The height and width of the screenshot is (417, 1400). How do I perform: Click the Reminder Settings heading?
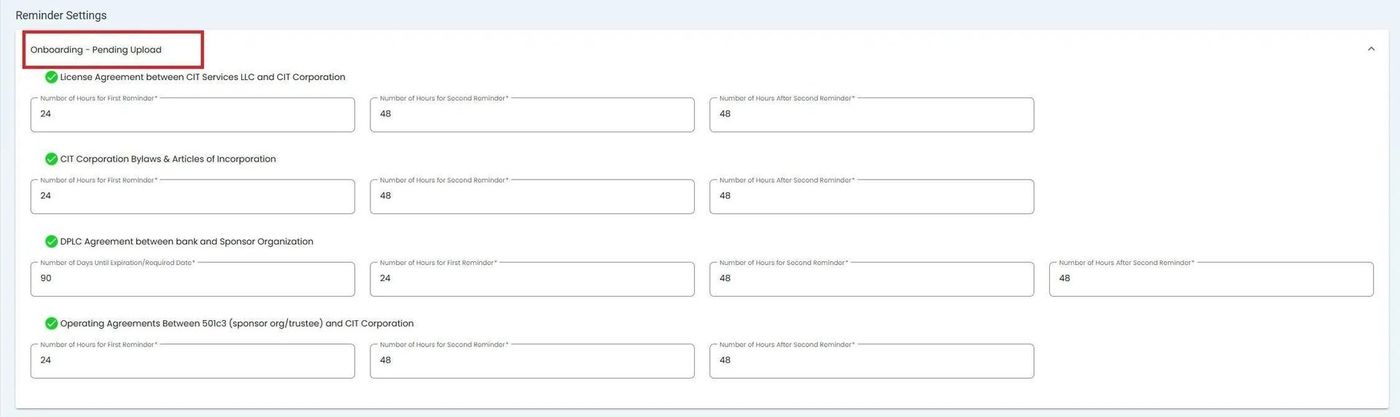tap(61, 16)
